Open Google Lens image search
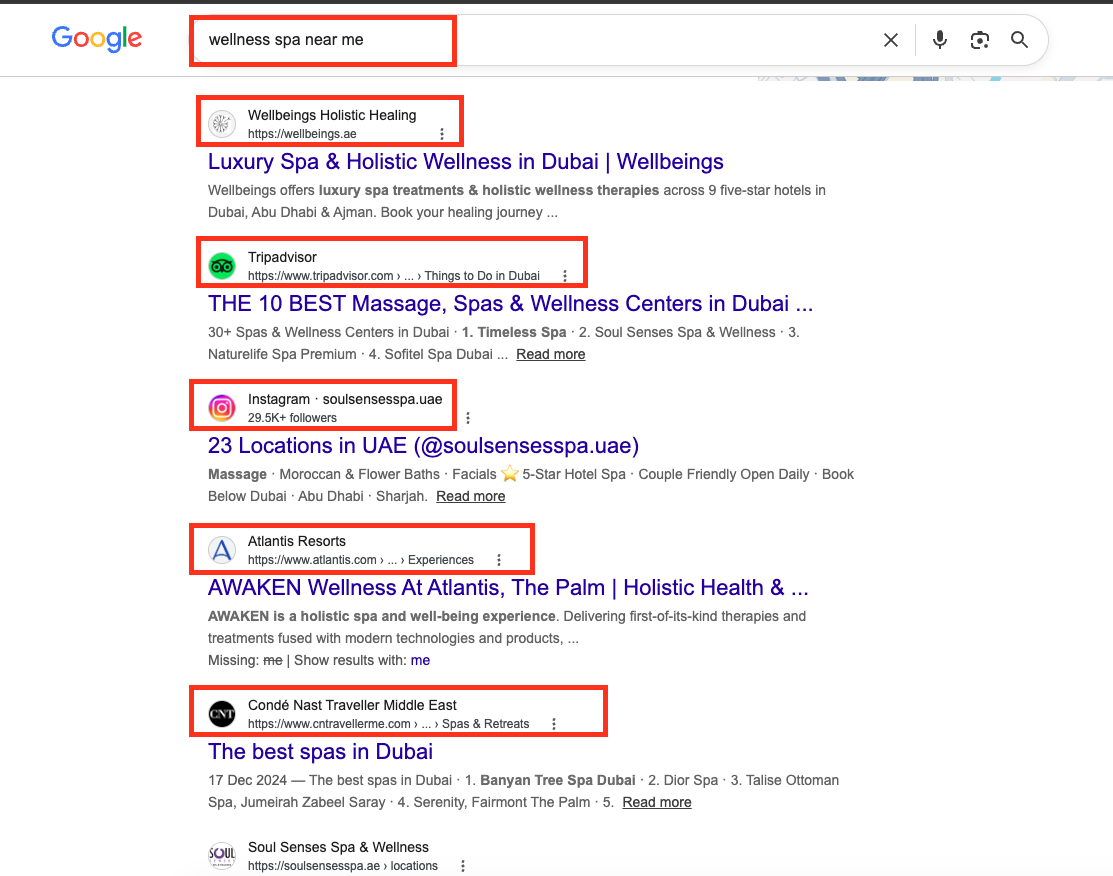The height and width of the screenshot is (876, 1113). [980, 40]
